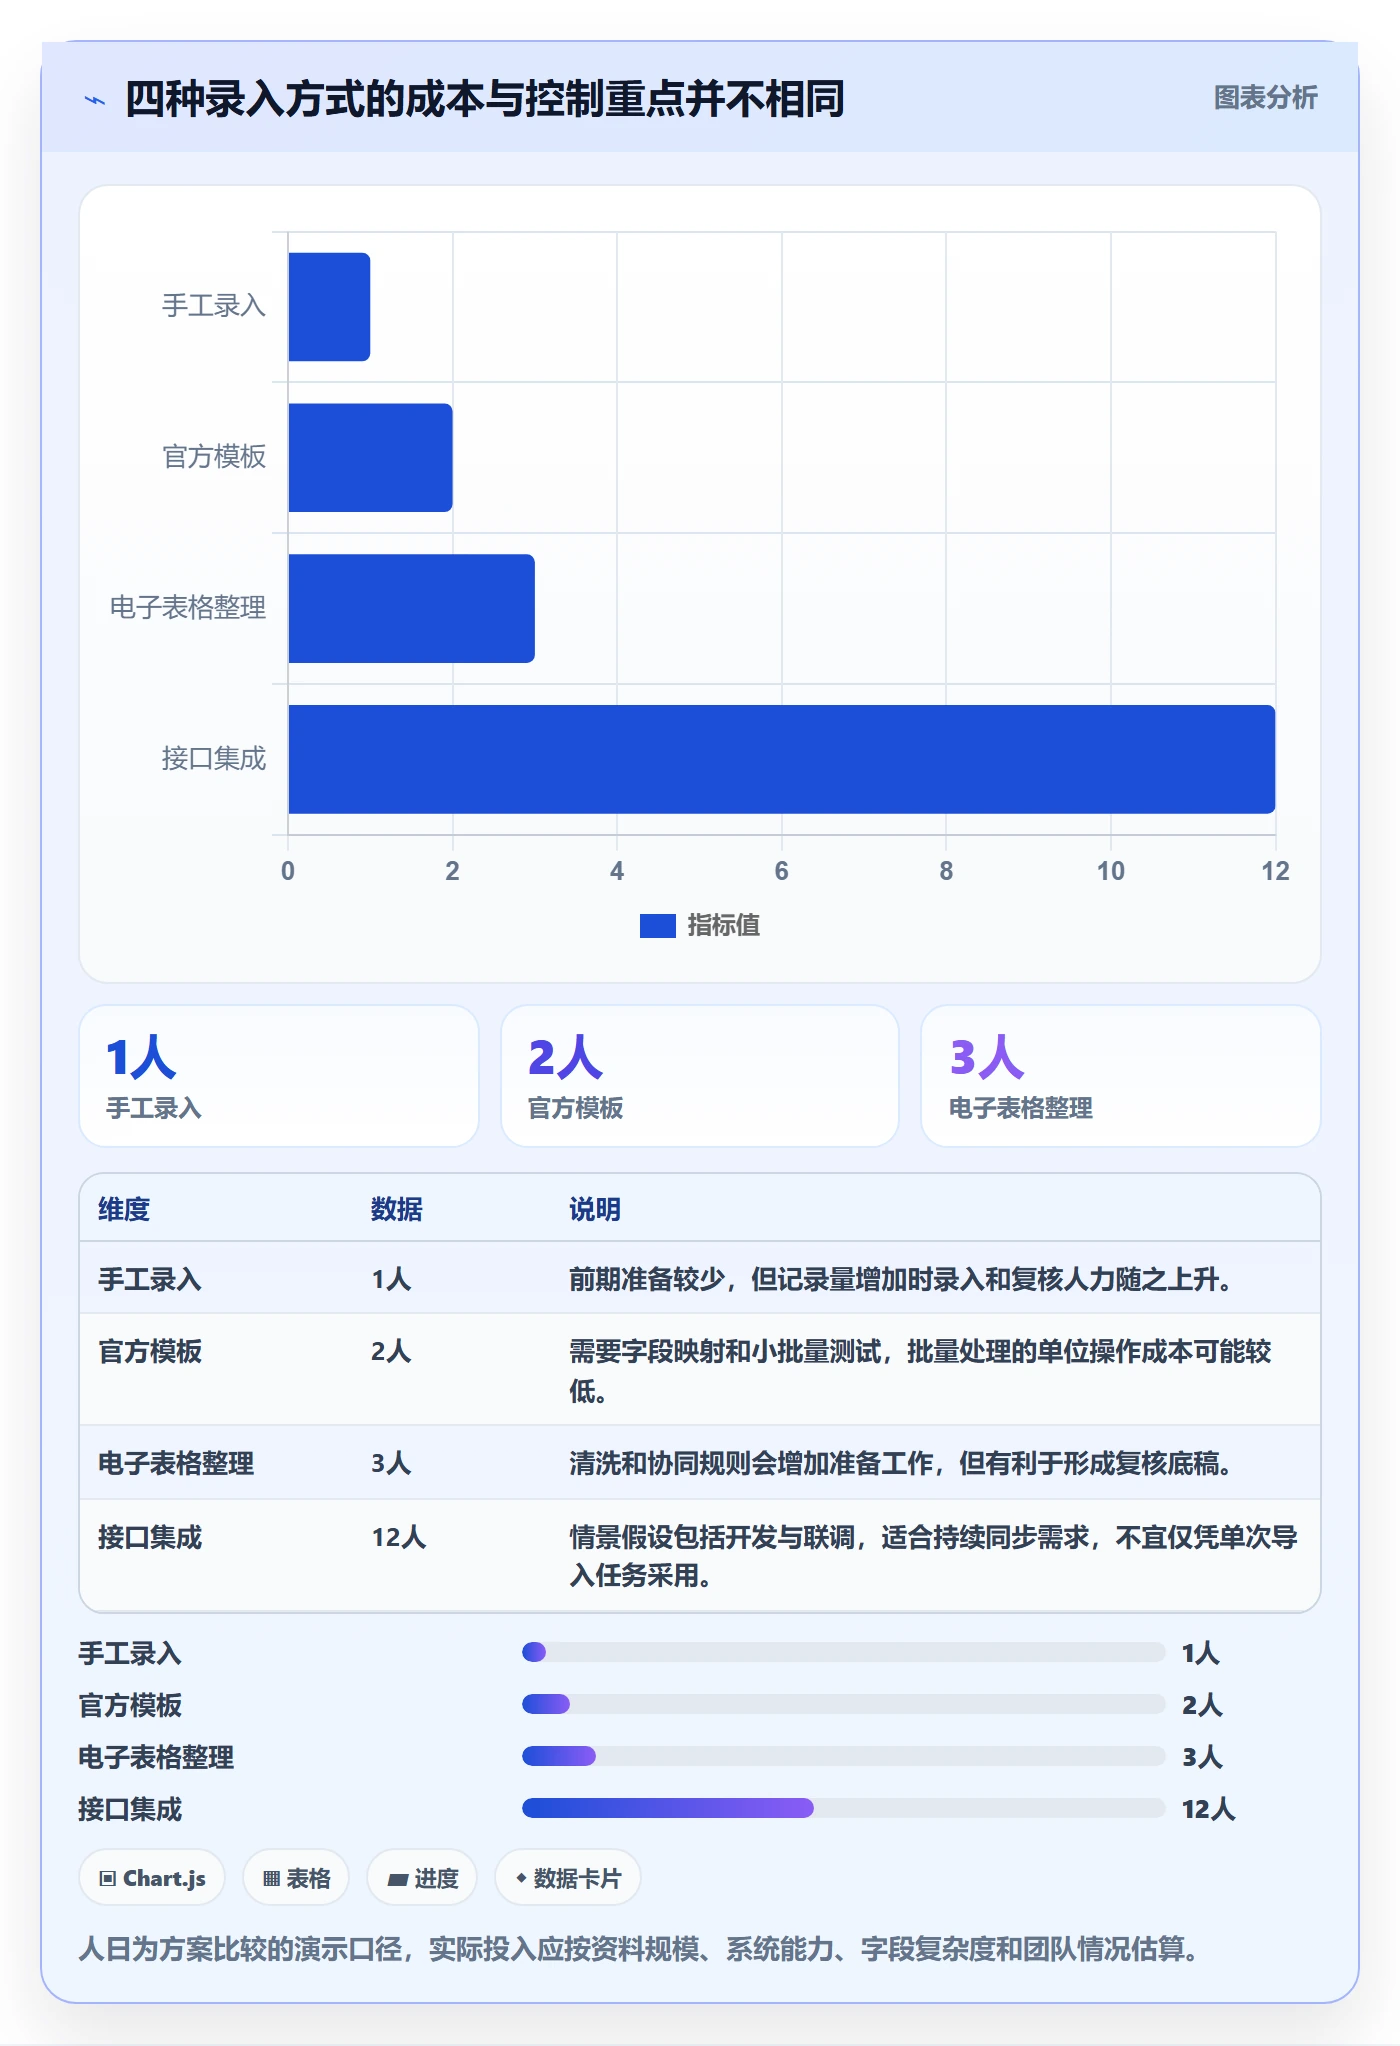The height and width of the screenshot is (2046, 1400).
Task: Click the 图表分析 label in the header
Action: (x=1265, y=98)
